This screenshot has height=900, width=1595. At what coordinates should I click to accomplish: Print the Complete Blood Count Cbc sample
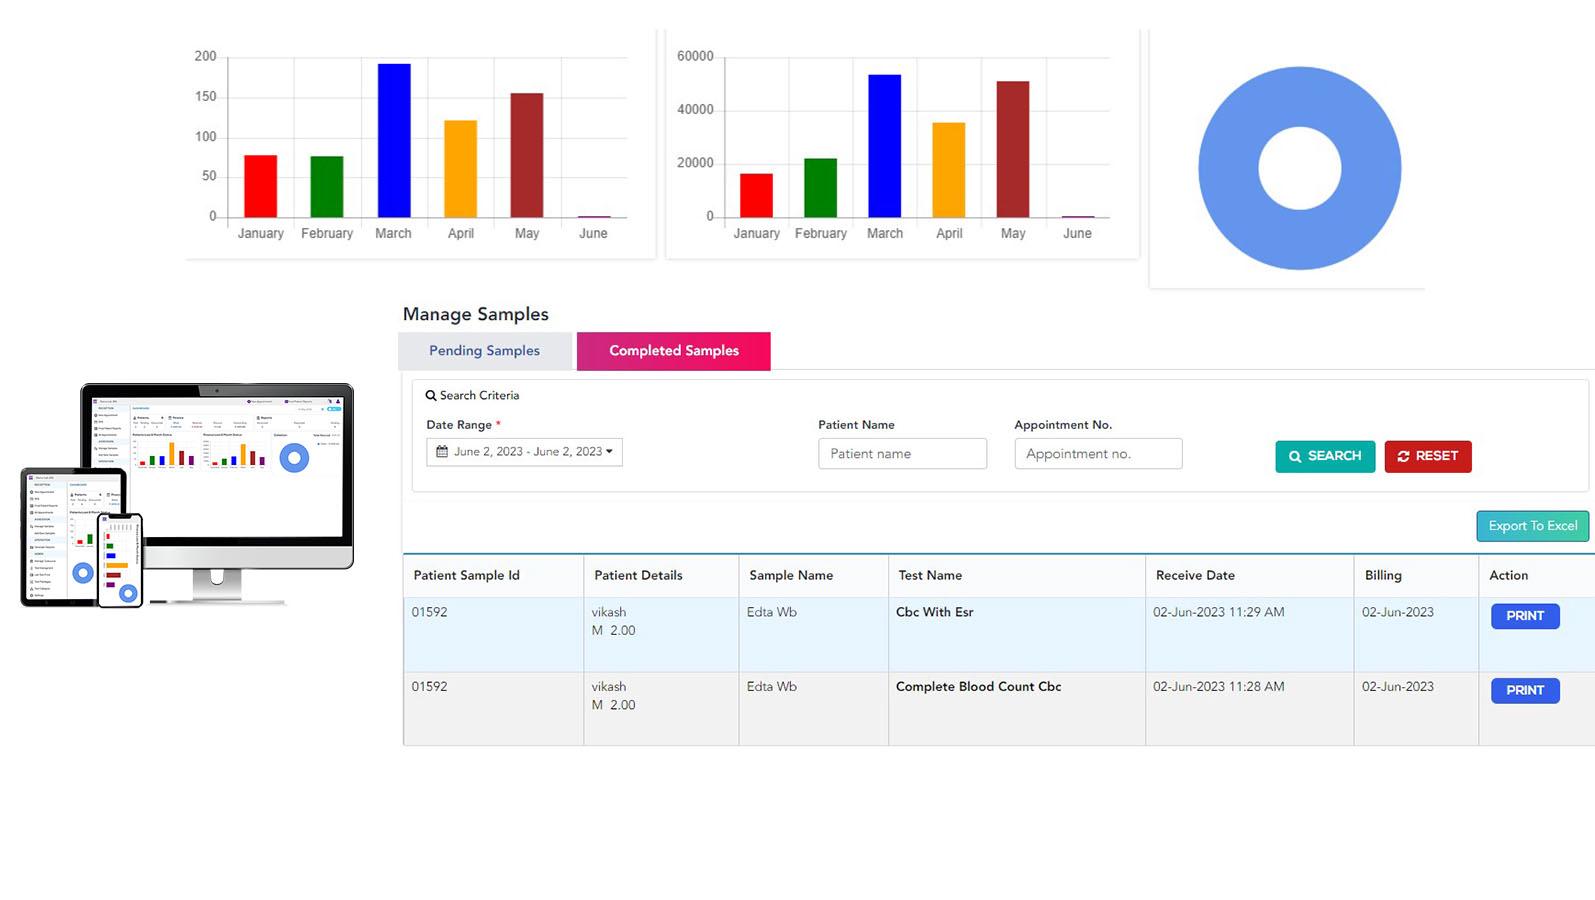click(1524, 690)
